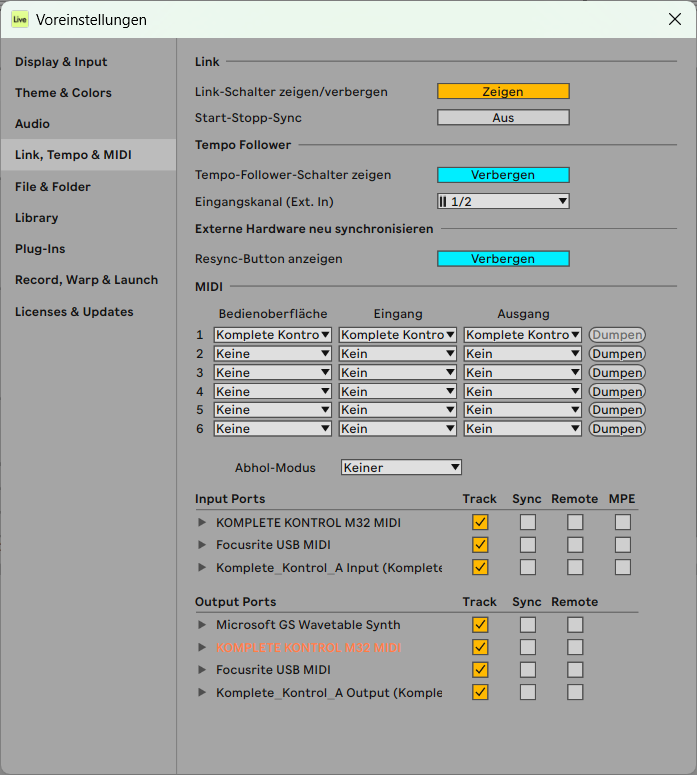This screenshot has width=697, height=775.
Task: Enable Sync for KOMPLETE KONTROL M32 input
Action: (528, 522)
